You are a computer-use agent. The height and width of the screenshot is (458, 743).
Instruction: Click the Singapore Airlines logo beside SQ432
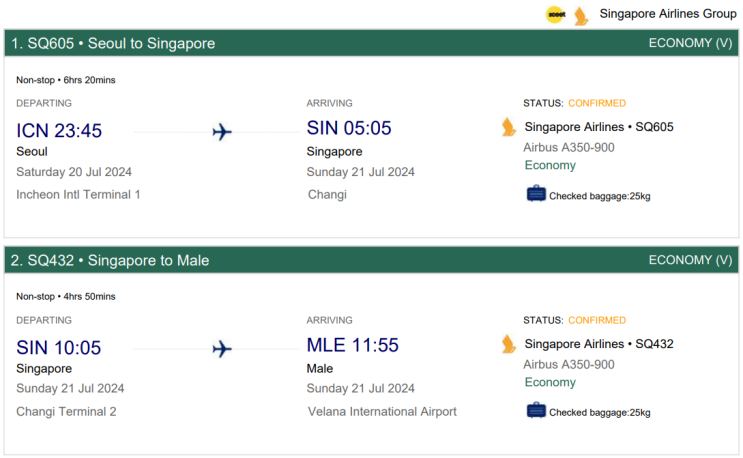pyautogui.click(x=509, y=344)
